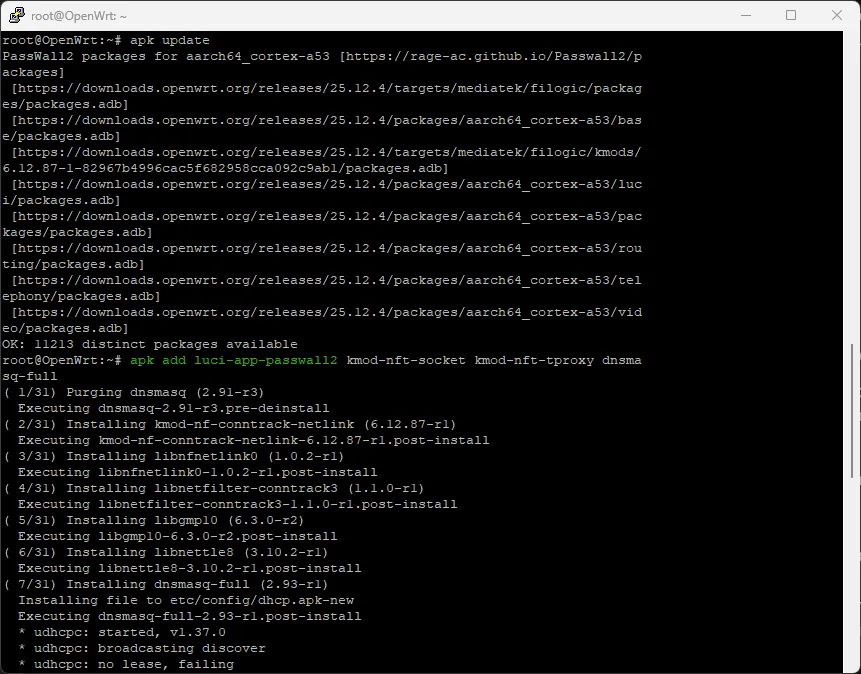Click 'Installing file to etc/config/dhcp.apk-new' line
The image size is (861, 674).
click(186, 600)
